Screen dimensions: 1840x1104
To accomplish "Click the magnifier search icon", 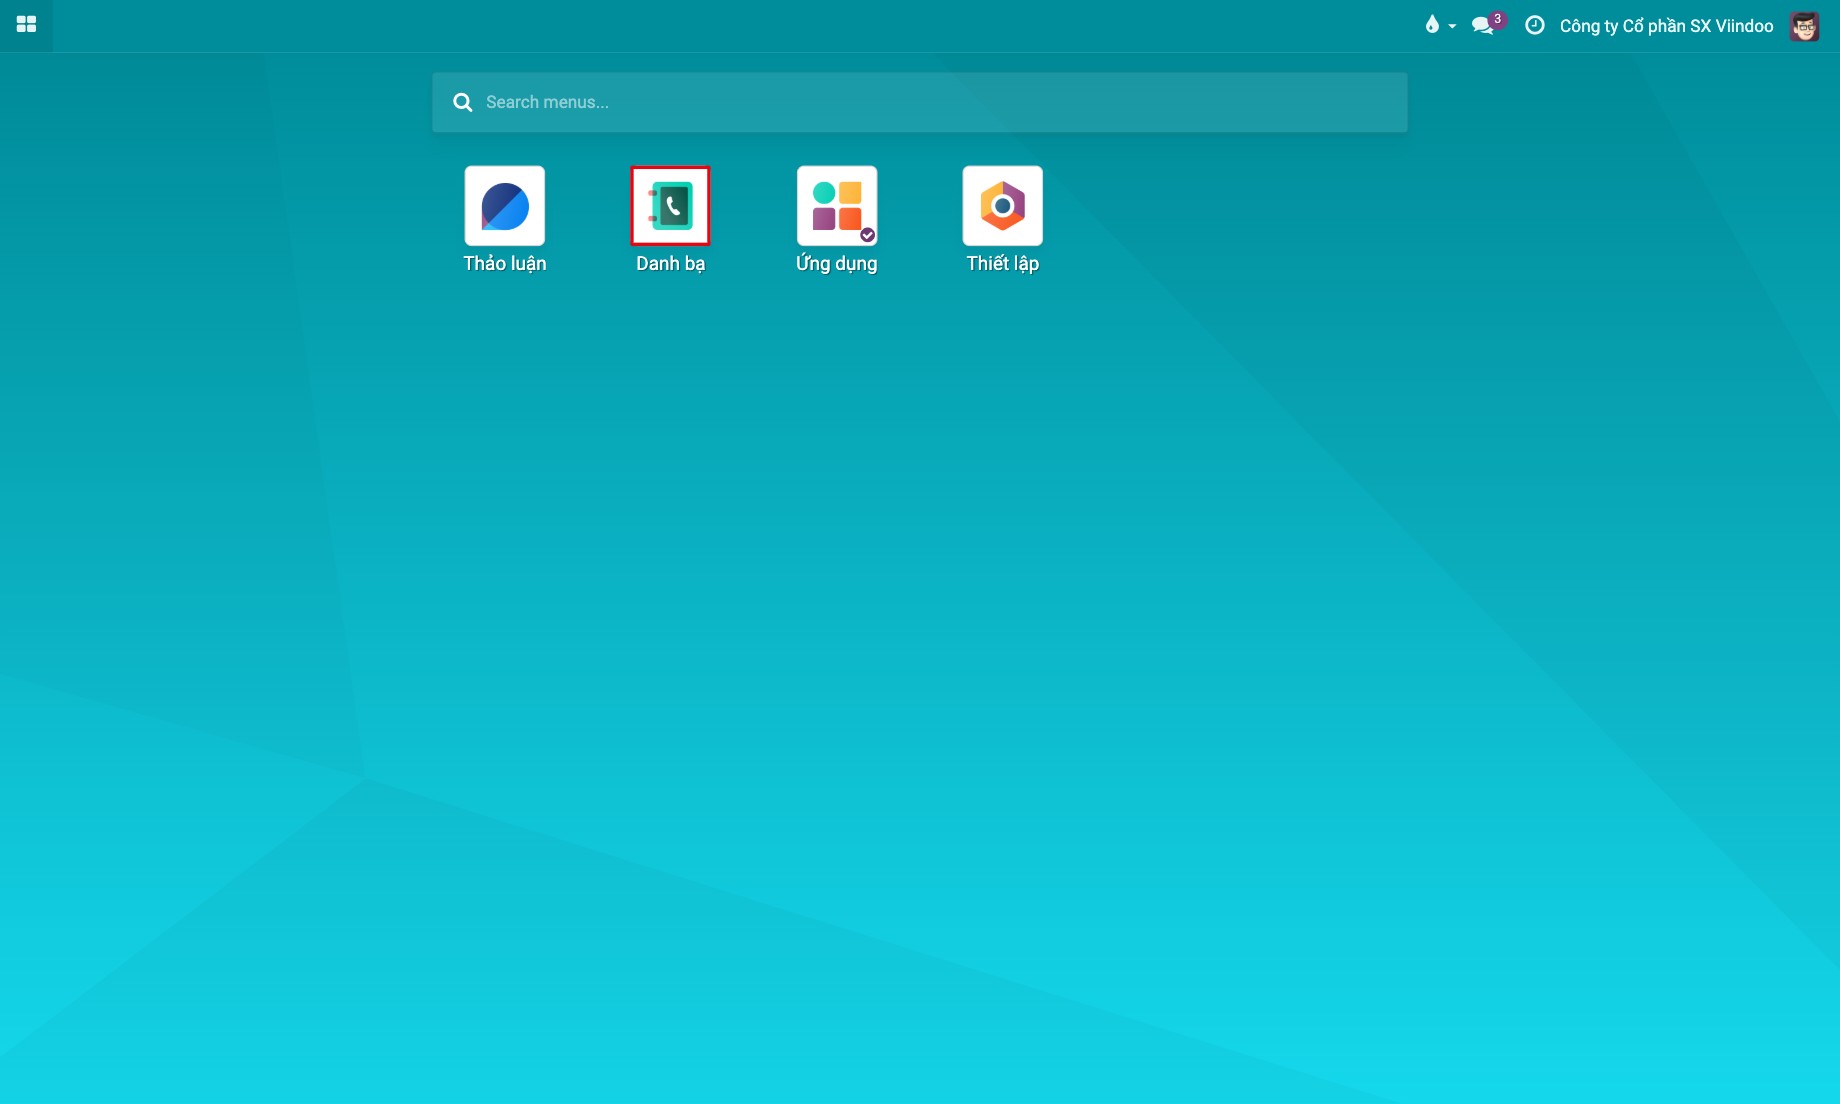I will [x=462, y=102].
